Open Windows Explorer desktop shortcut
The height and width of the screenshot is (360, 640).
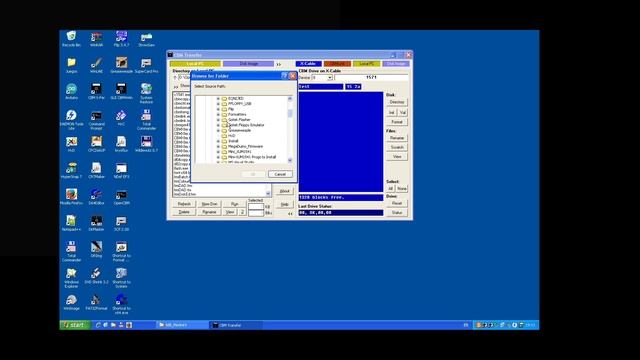tap(71, 278)
